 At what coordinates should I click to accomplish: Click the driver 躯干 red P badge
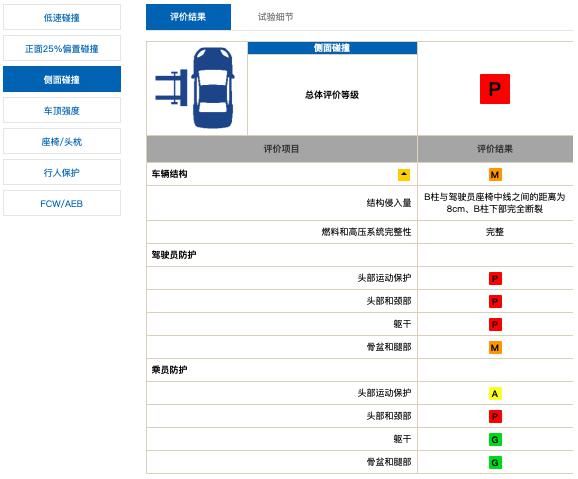tap(495, 324)
